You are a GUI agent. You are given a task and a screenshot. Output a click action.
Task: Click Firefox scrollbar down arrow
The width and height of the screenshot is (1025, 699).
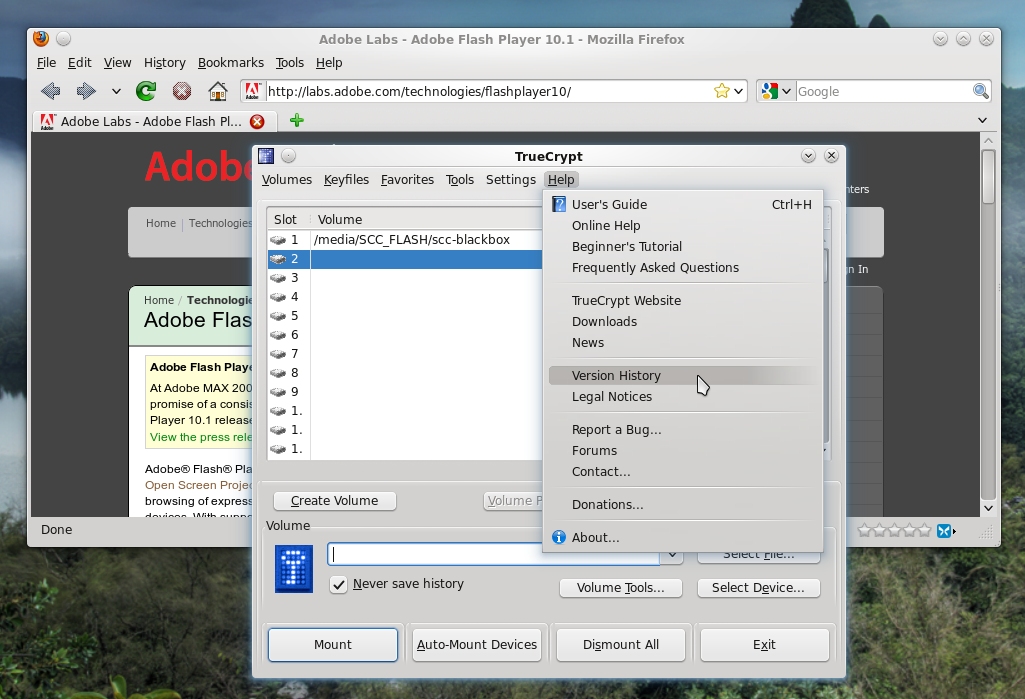pyautogui.click(x=988, y=508)
